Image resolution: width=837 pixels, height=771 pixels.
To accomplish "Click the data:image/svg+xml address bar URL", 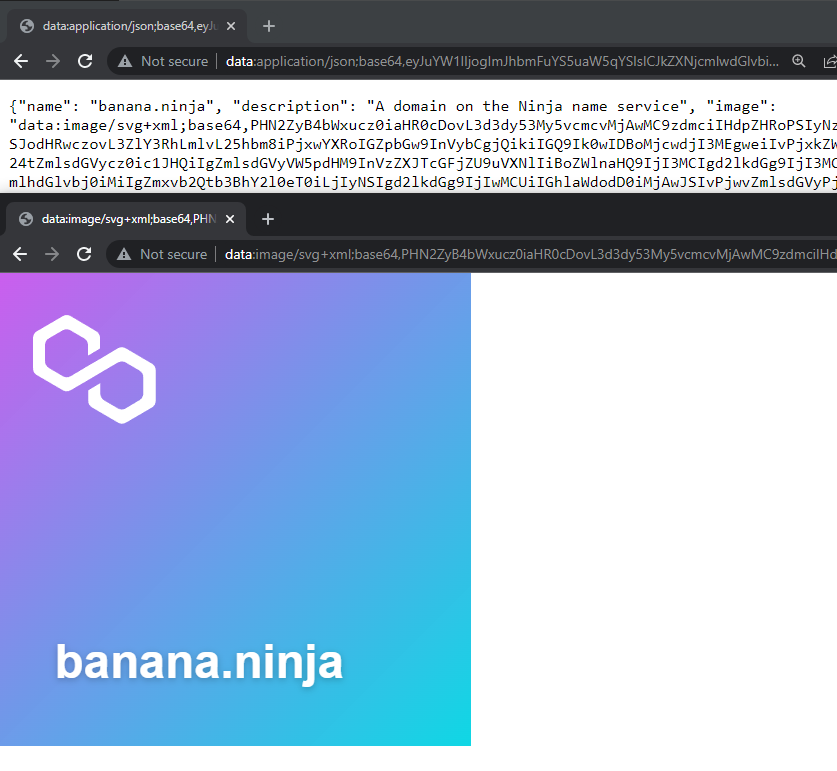I will click(531, 254).
